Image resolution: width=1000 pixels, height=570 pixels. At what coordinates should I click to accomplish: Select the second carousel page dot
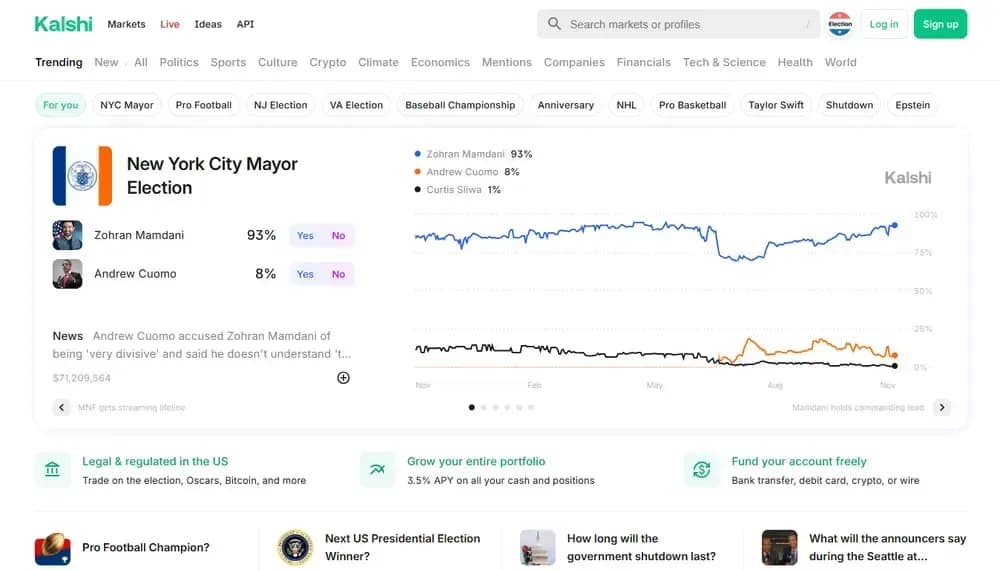click(x=483, y=407)
